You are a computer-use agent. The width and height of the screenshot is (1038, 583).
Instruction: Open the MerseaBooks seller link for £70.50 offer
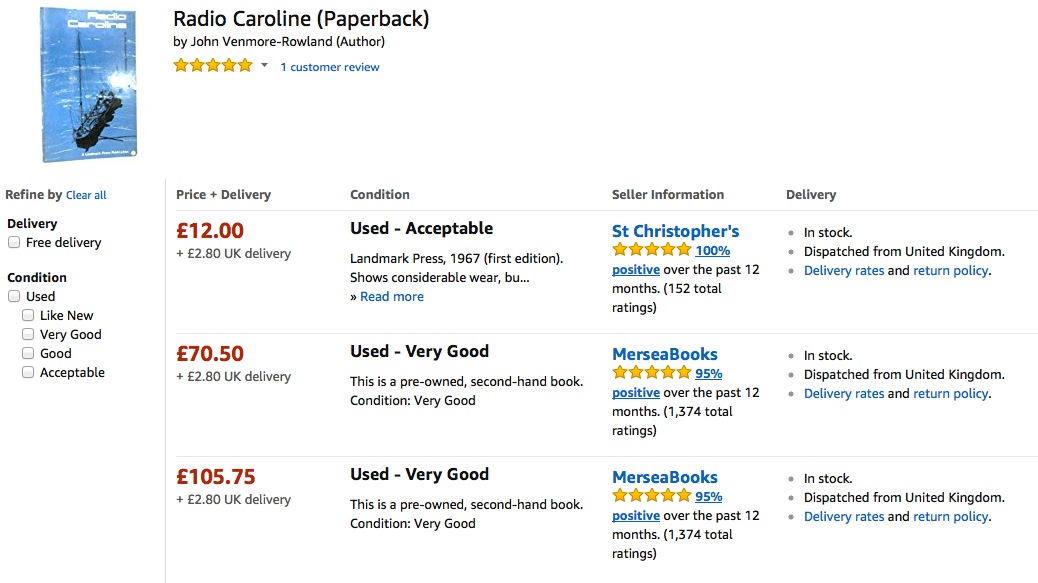tap(664, 354)
